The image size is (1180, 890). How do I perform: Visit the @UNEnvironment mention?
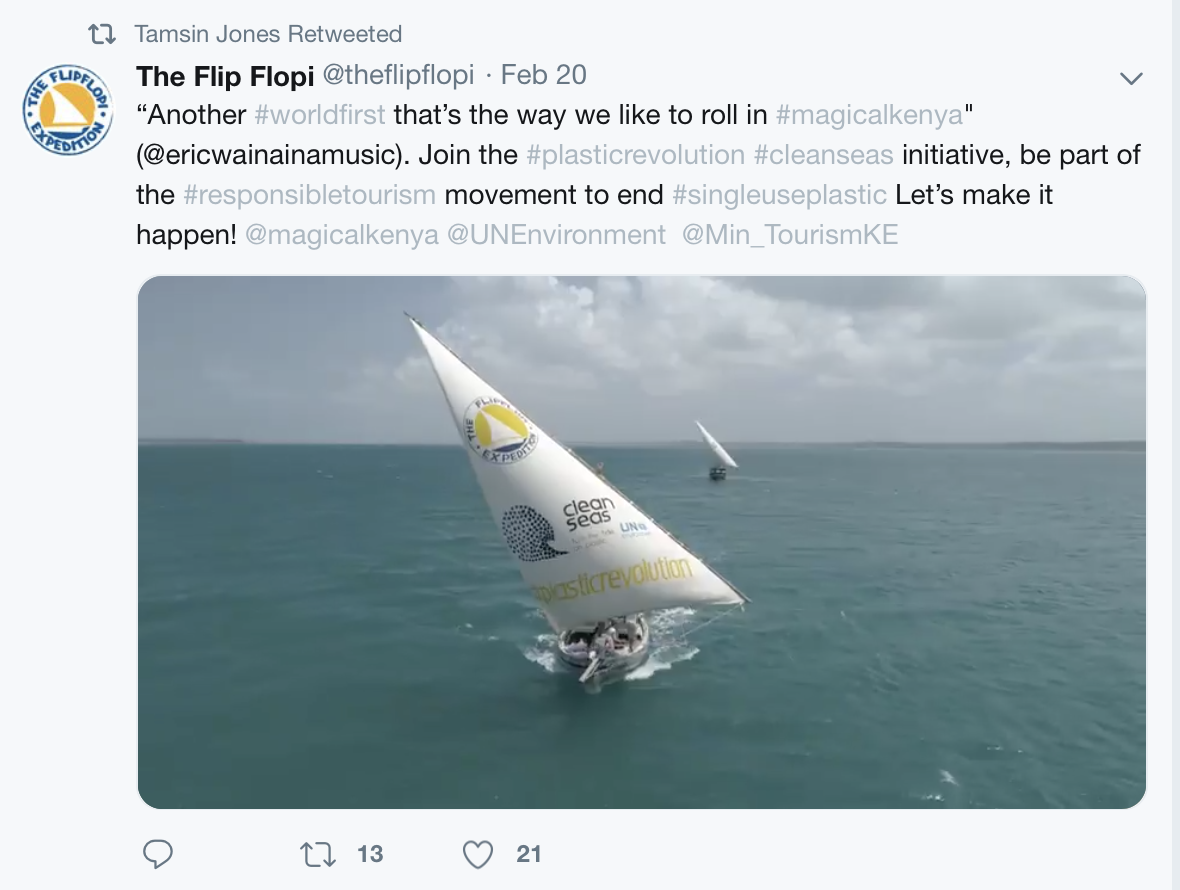pyautogui.click(x=556, y=235)
